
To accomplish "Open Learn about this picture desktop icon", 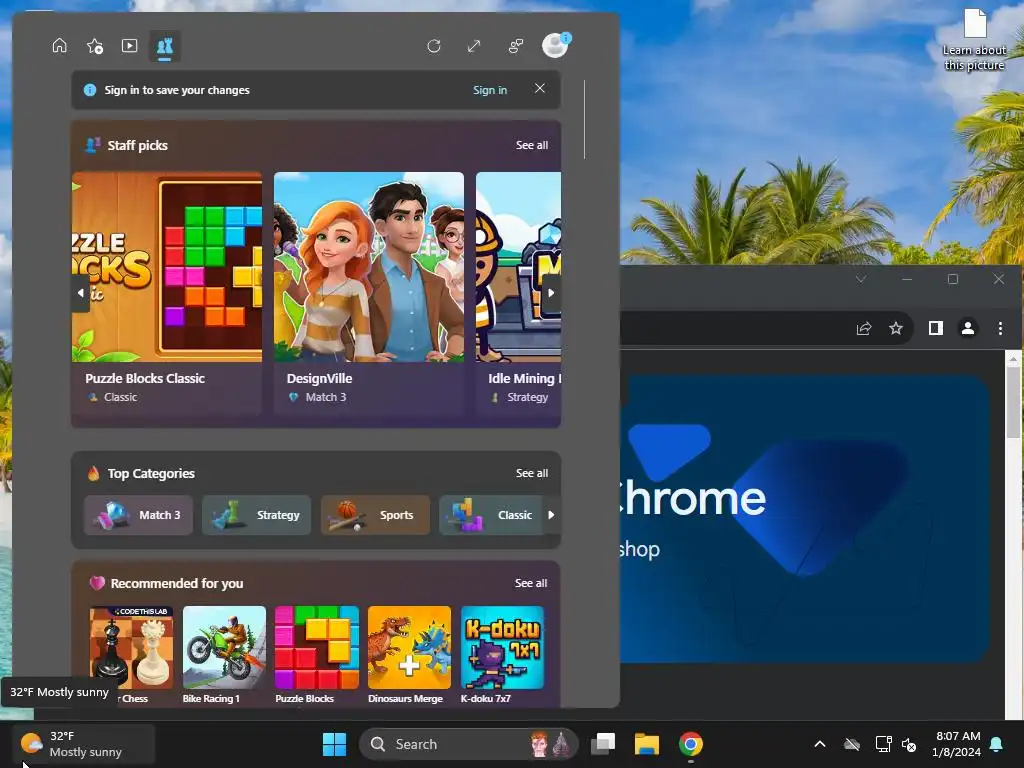I will 974,39.
